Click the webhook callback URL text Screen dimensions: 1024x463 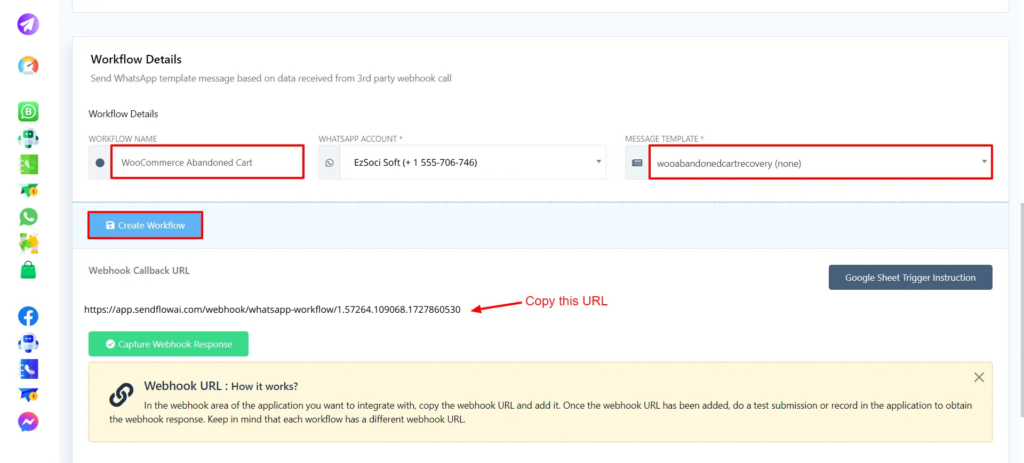tap(272, 310)
